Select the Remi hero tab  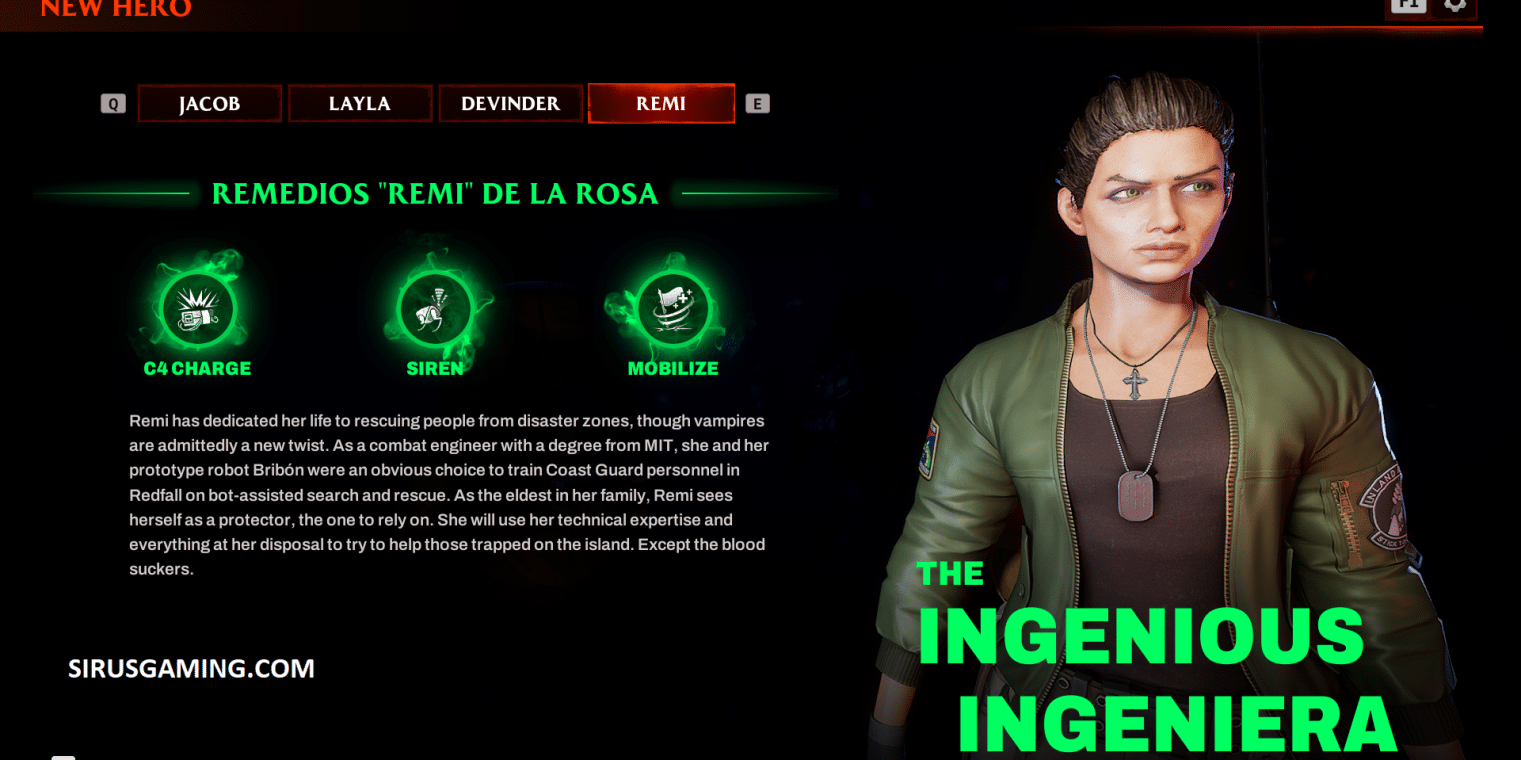pyautogui.click(x=661, y=103)
